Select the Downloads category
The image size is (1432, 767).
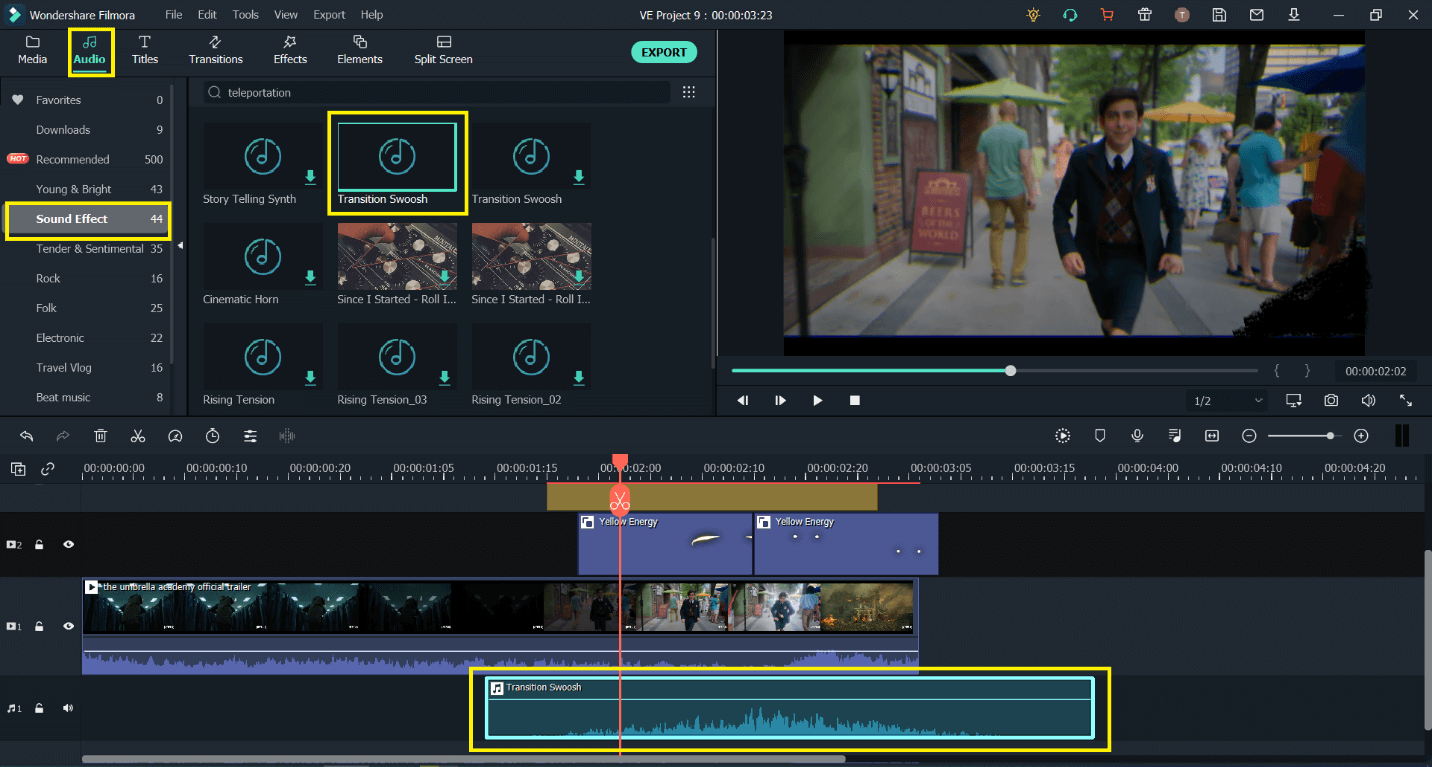[x=86, y=130]
